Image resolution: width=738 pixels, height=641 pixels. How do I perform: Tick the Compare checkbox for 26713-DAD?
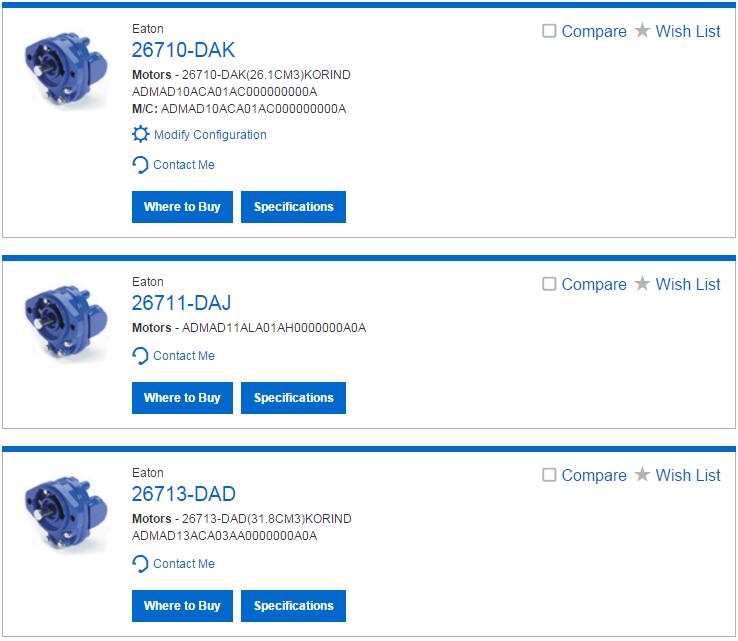(x=549, y=475)
